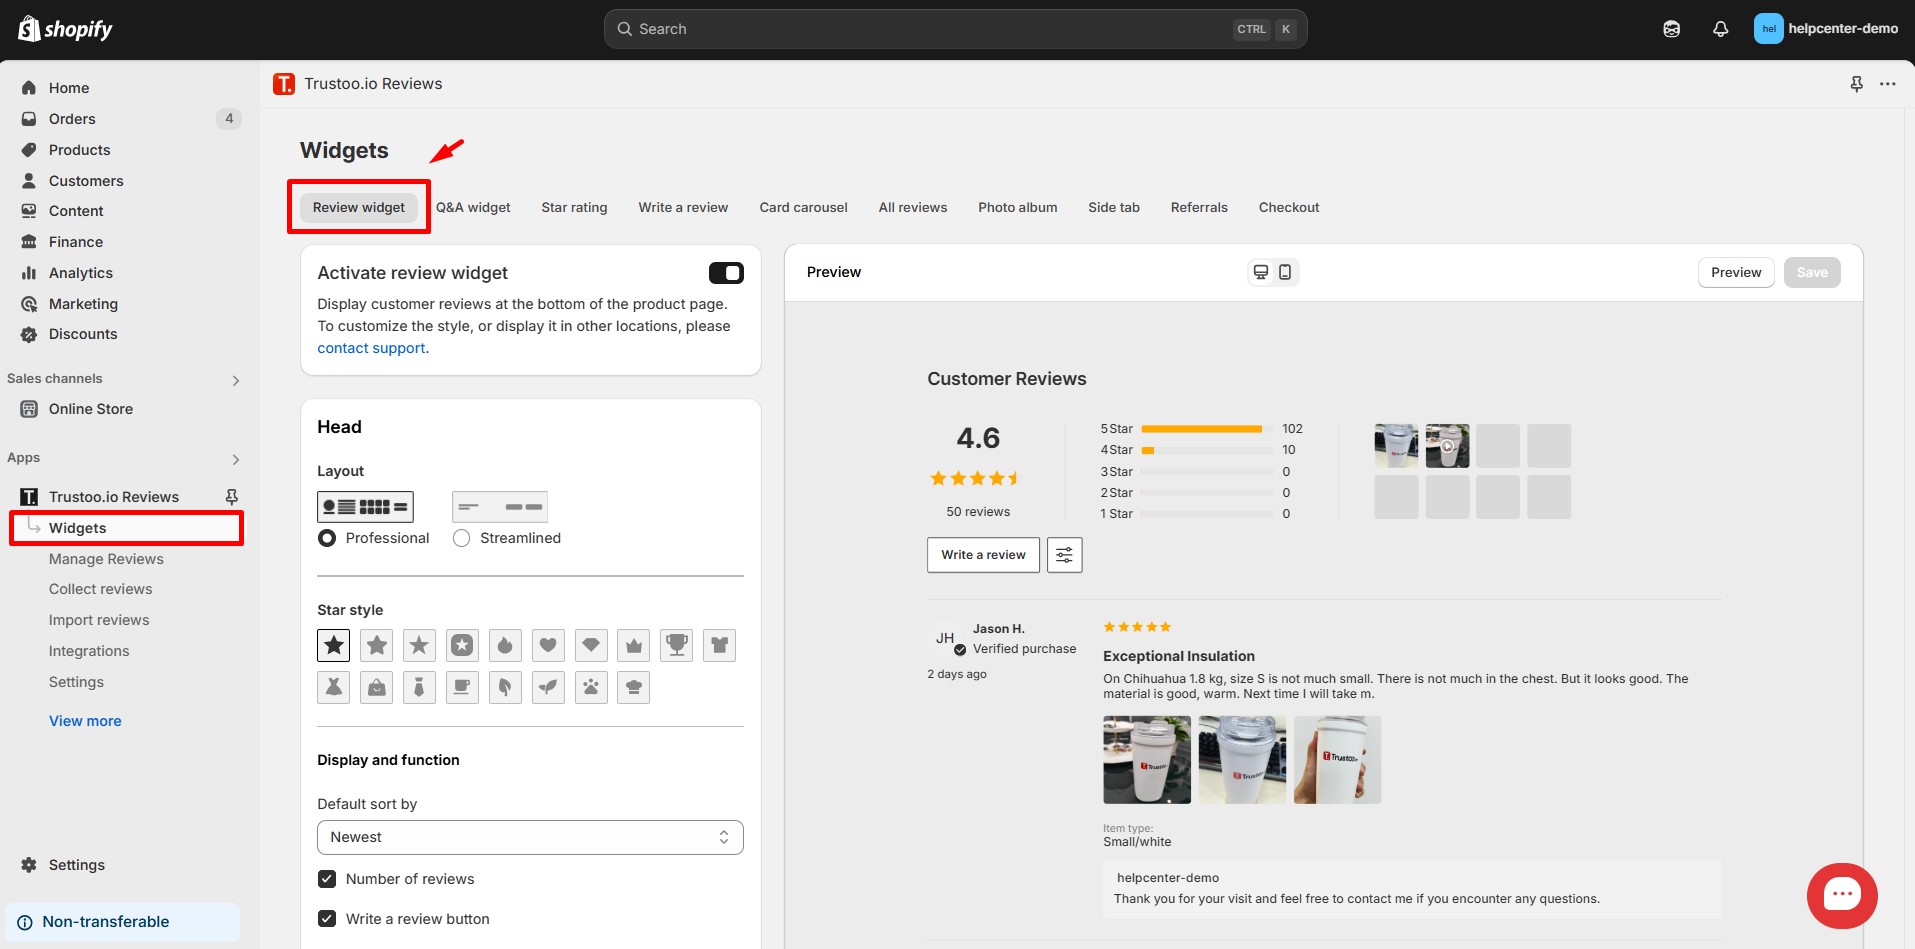Viewport: 1915px width, 949px height.
Task: Open the Card carousel tab
Action: point(803,207)
